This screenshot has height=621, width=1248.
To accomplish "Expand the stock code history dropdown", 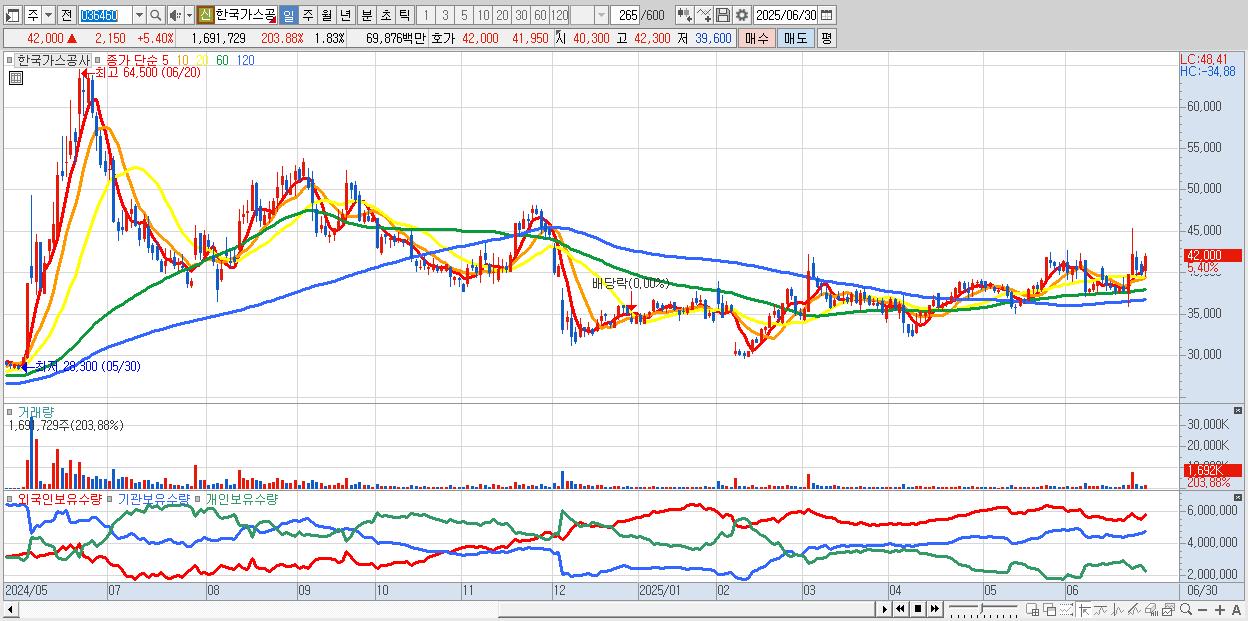I will click(139, 15).
